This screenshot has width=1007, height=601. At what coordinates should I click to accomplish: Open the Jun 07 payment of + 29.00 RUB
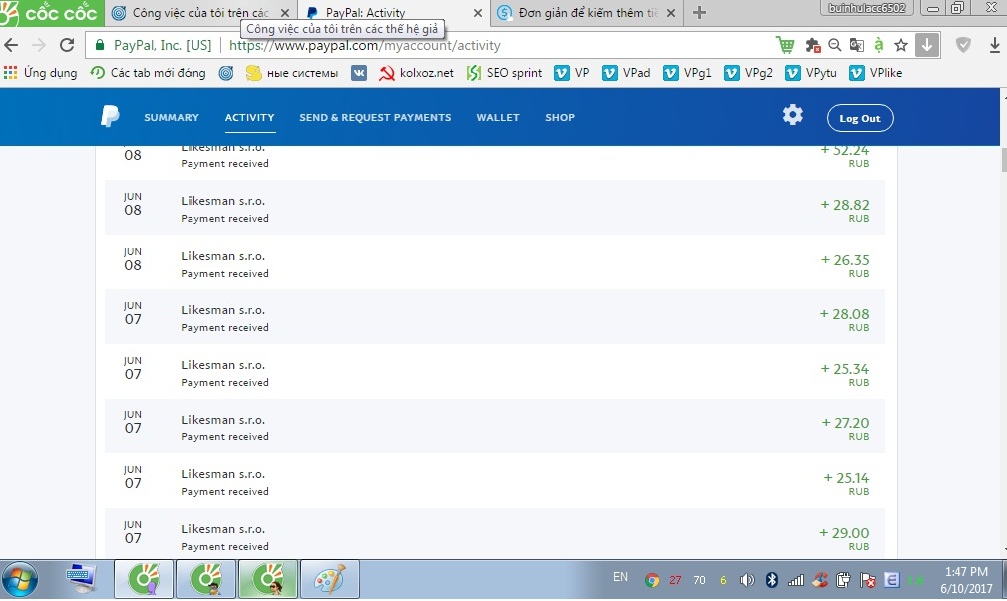[495, 534]
